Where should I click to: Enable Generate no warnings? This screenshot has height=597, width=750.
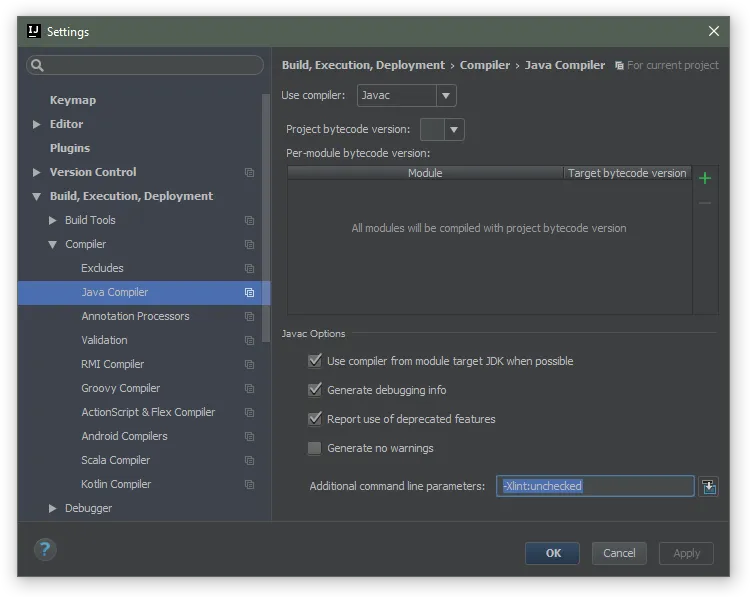[315, 448]
